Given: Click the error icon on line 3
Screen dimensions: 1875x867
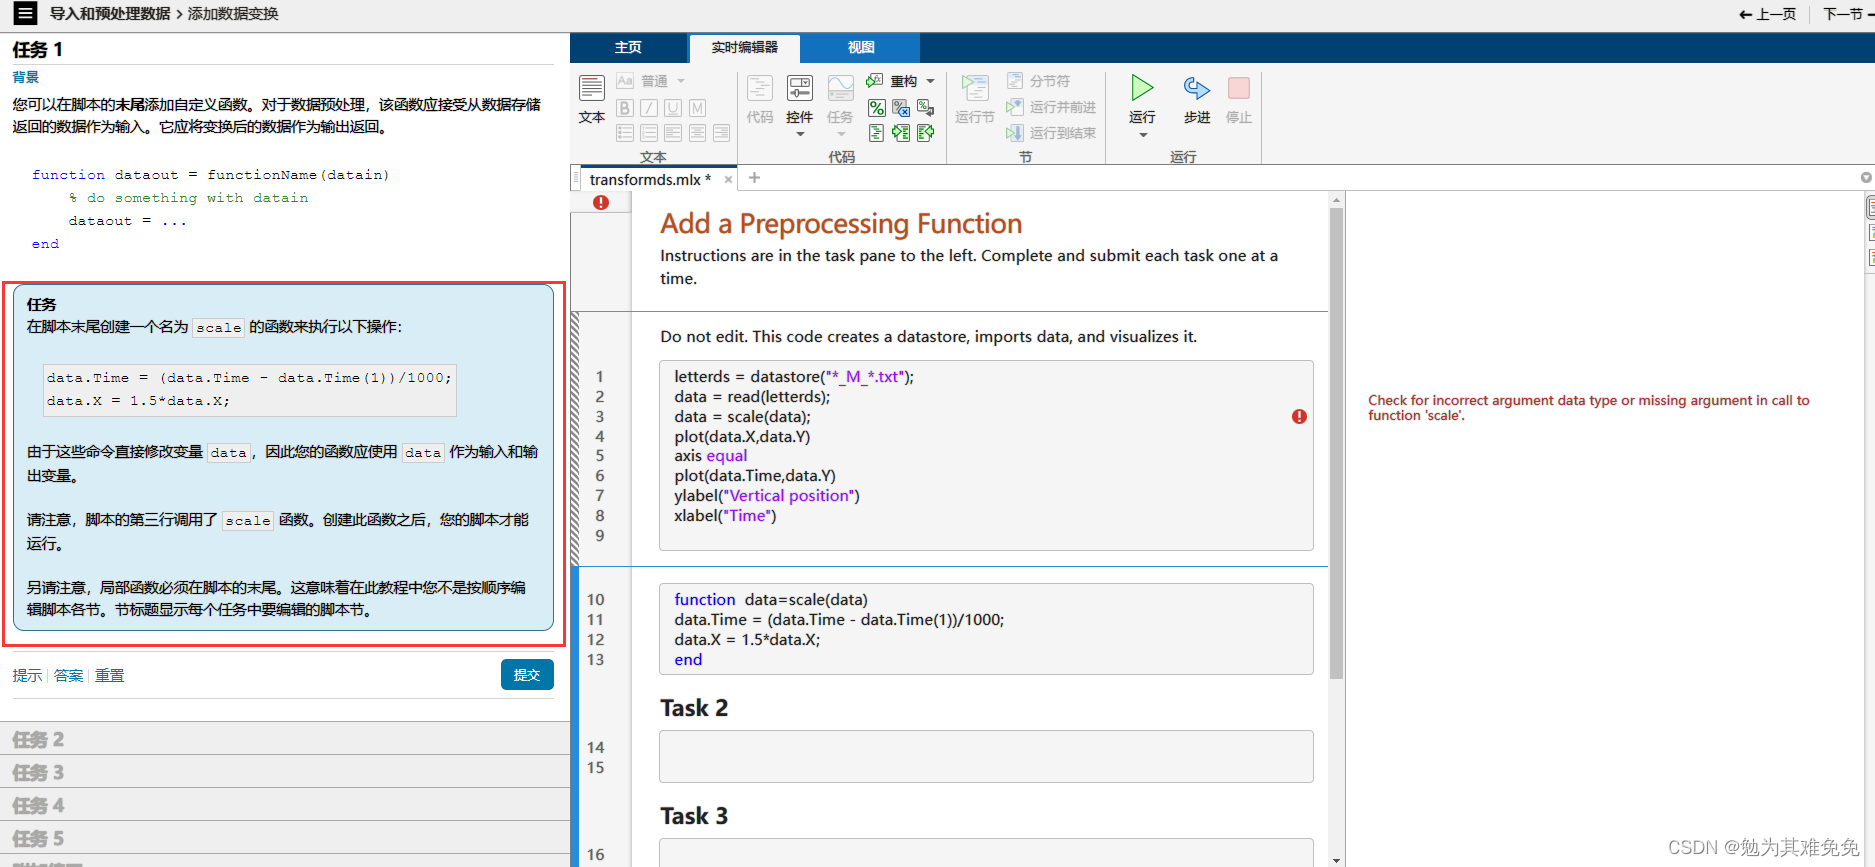Looking at the screenshot, I should [x=1299, y=416].
